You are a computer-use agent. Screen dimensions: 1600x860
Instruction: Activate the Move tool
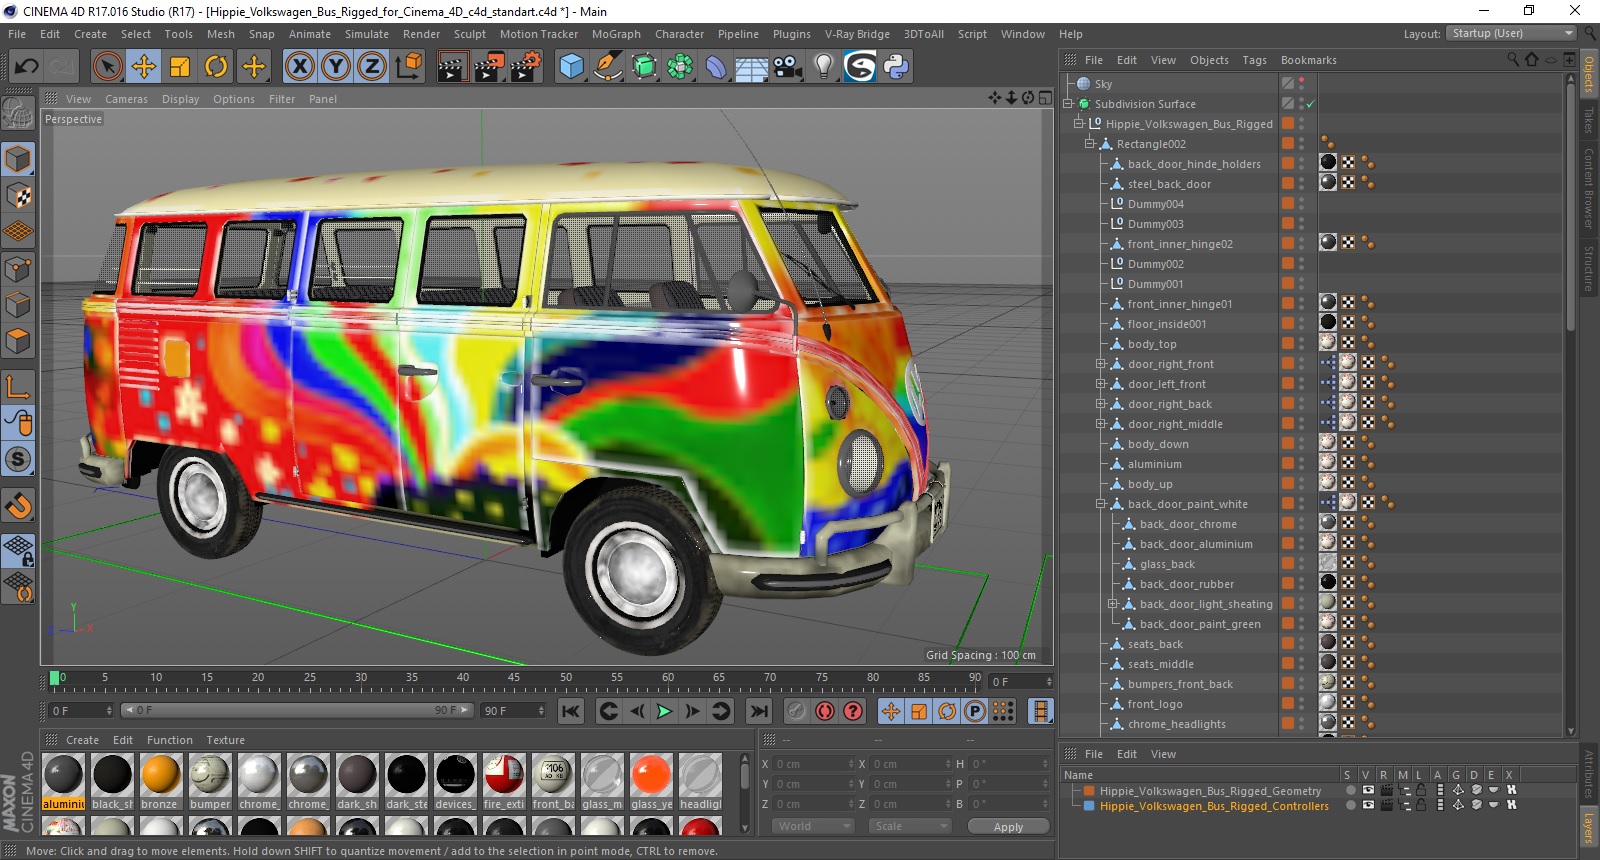point(144,67)
